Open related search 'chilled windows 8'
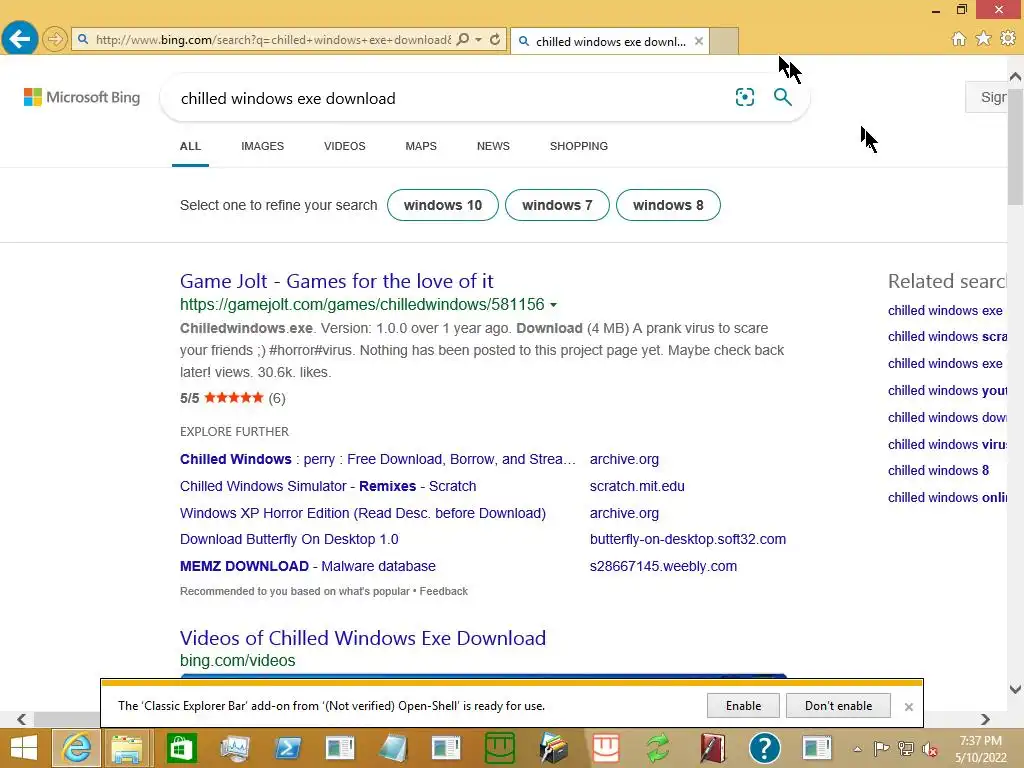Screen dimensions: 1024x768 (938, 470)
